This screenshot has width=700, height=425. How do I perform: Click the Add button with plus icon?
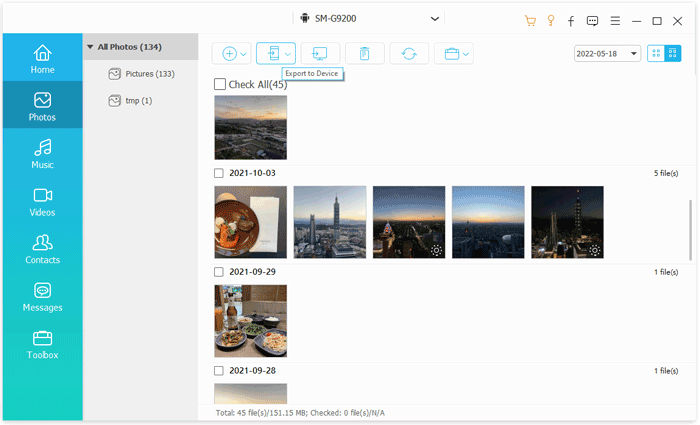click(229, 54)
